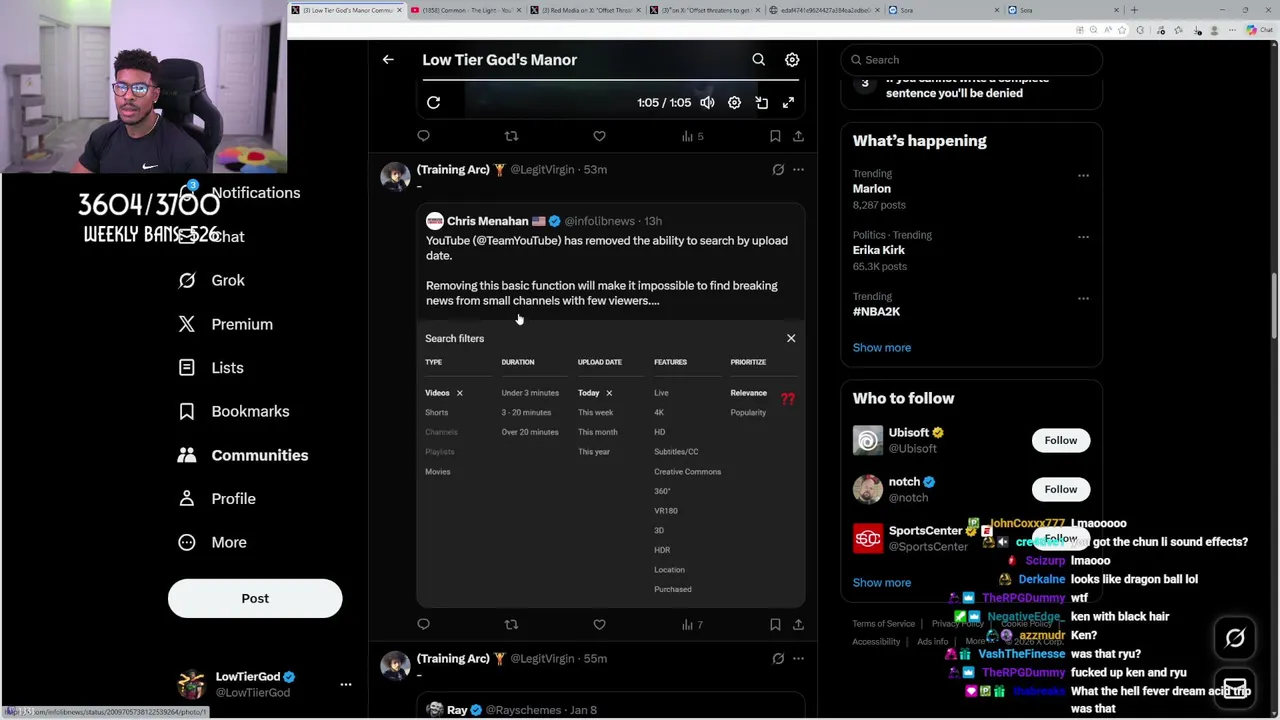Open Chris Menahan's profile avatar

[x=434, y=221]
